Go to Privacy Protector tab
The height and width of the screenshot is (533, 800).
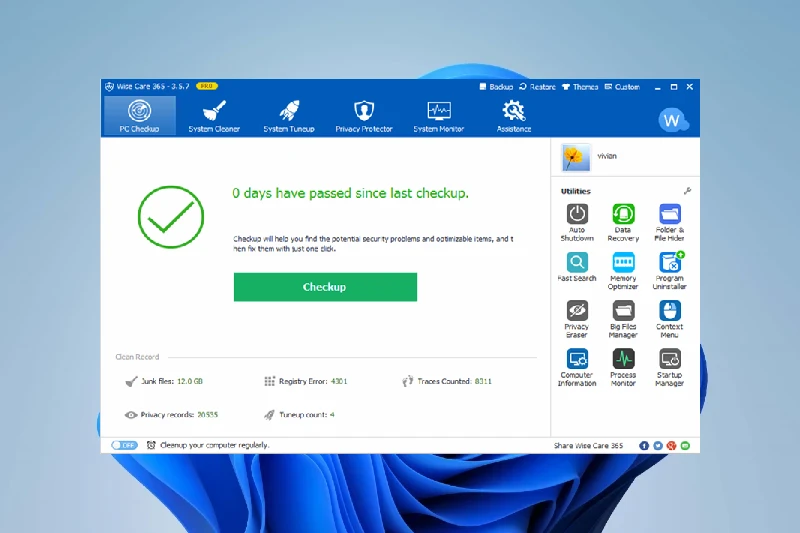(364, 116)
